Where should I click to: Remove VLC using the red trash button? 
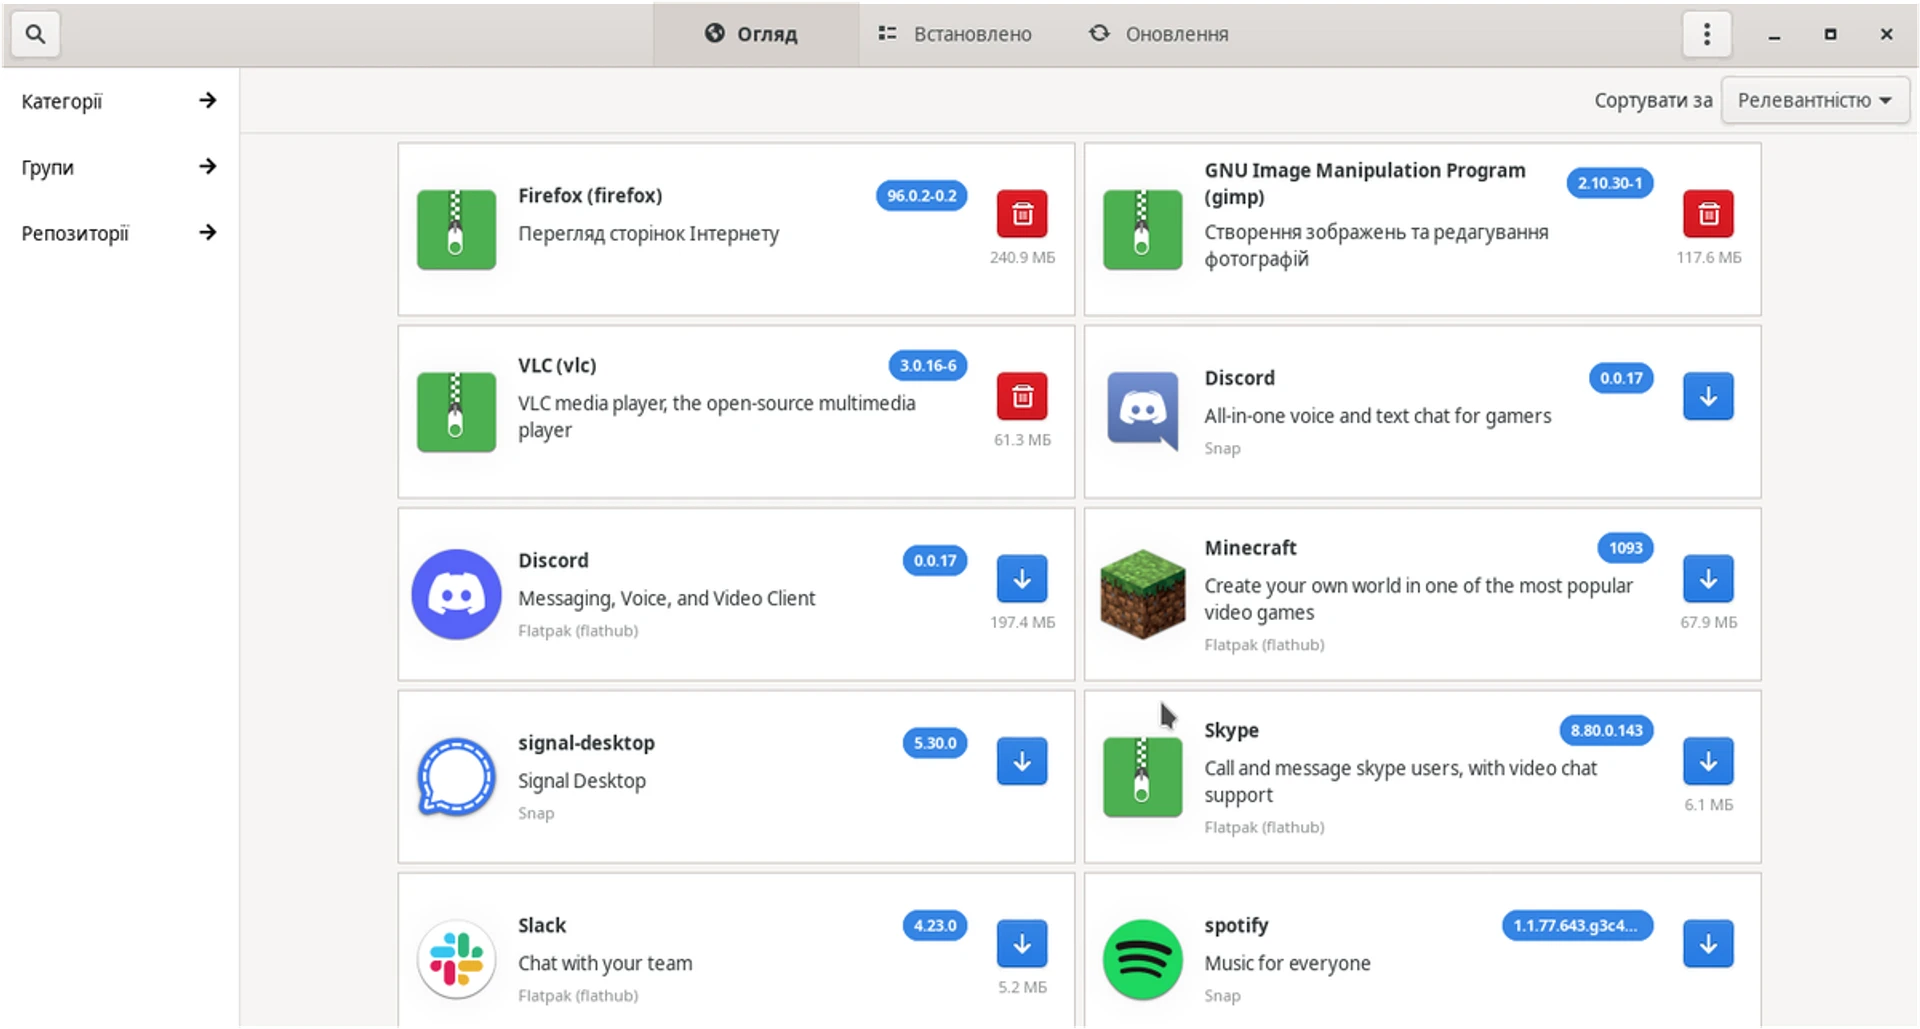click(x=1022, y=397)
